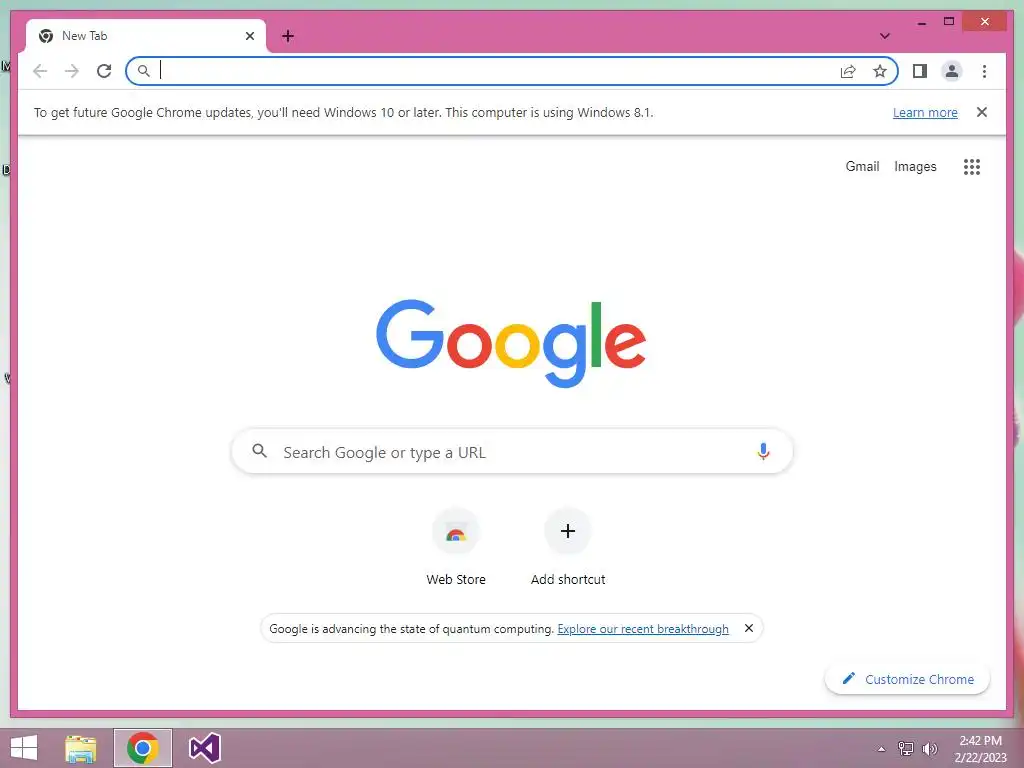Open the Windows Start menu
Viewport: 1024px width, 768px height.
[24, 748]
